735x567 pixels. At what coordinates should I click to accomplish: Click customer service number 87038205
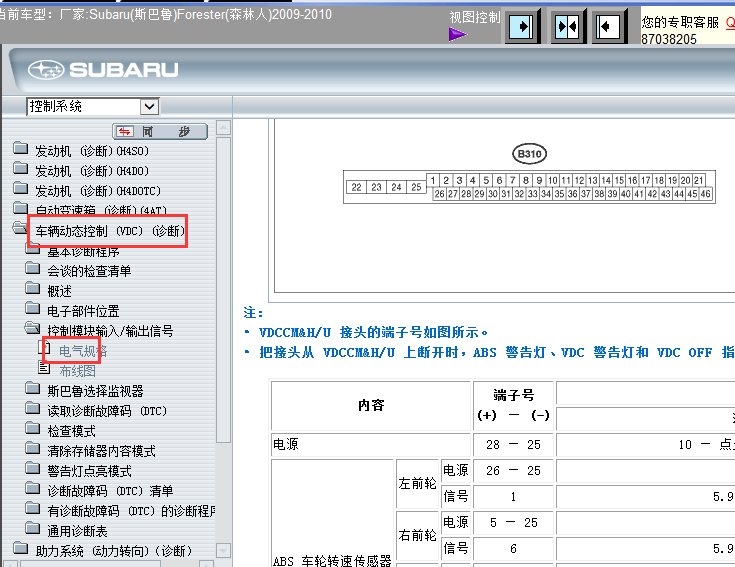tap(668, 39)
